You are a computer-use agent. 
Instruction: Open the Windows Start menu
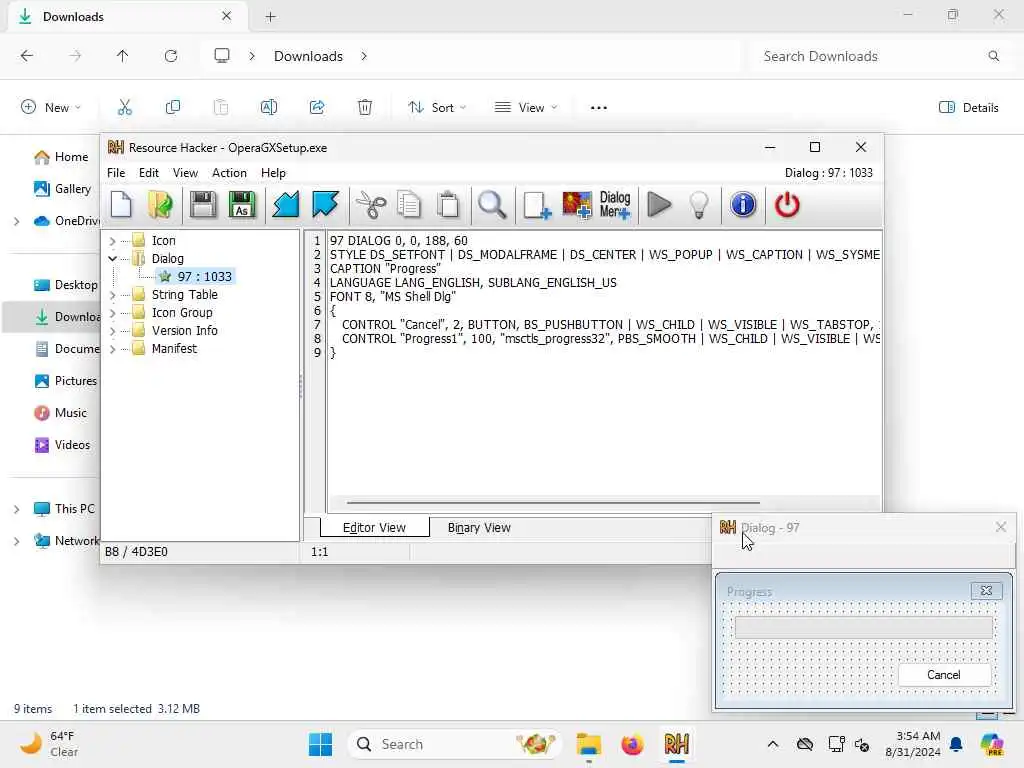320,744
